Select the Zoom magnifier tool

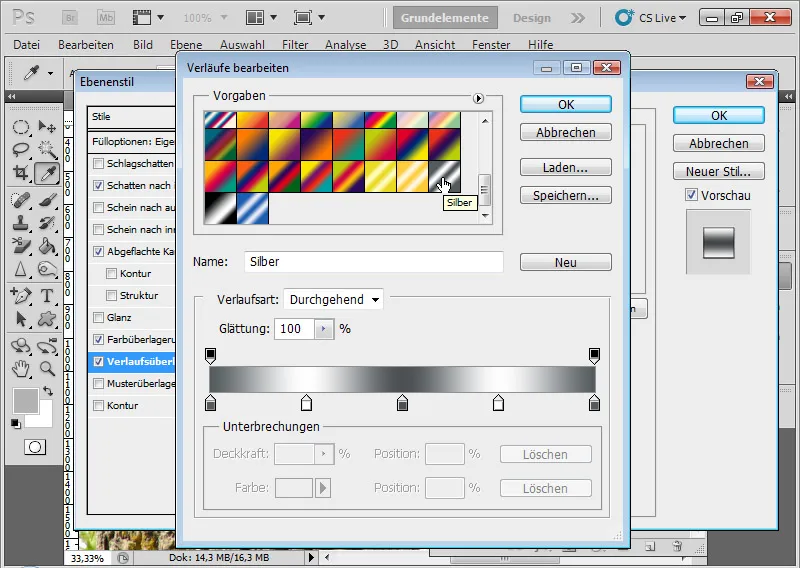(x=47, y=368)
